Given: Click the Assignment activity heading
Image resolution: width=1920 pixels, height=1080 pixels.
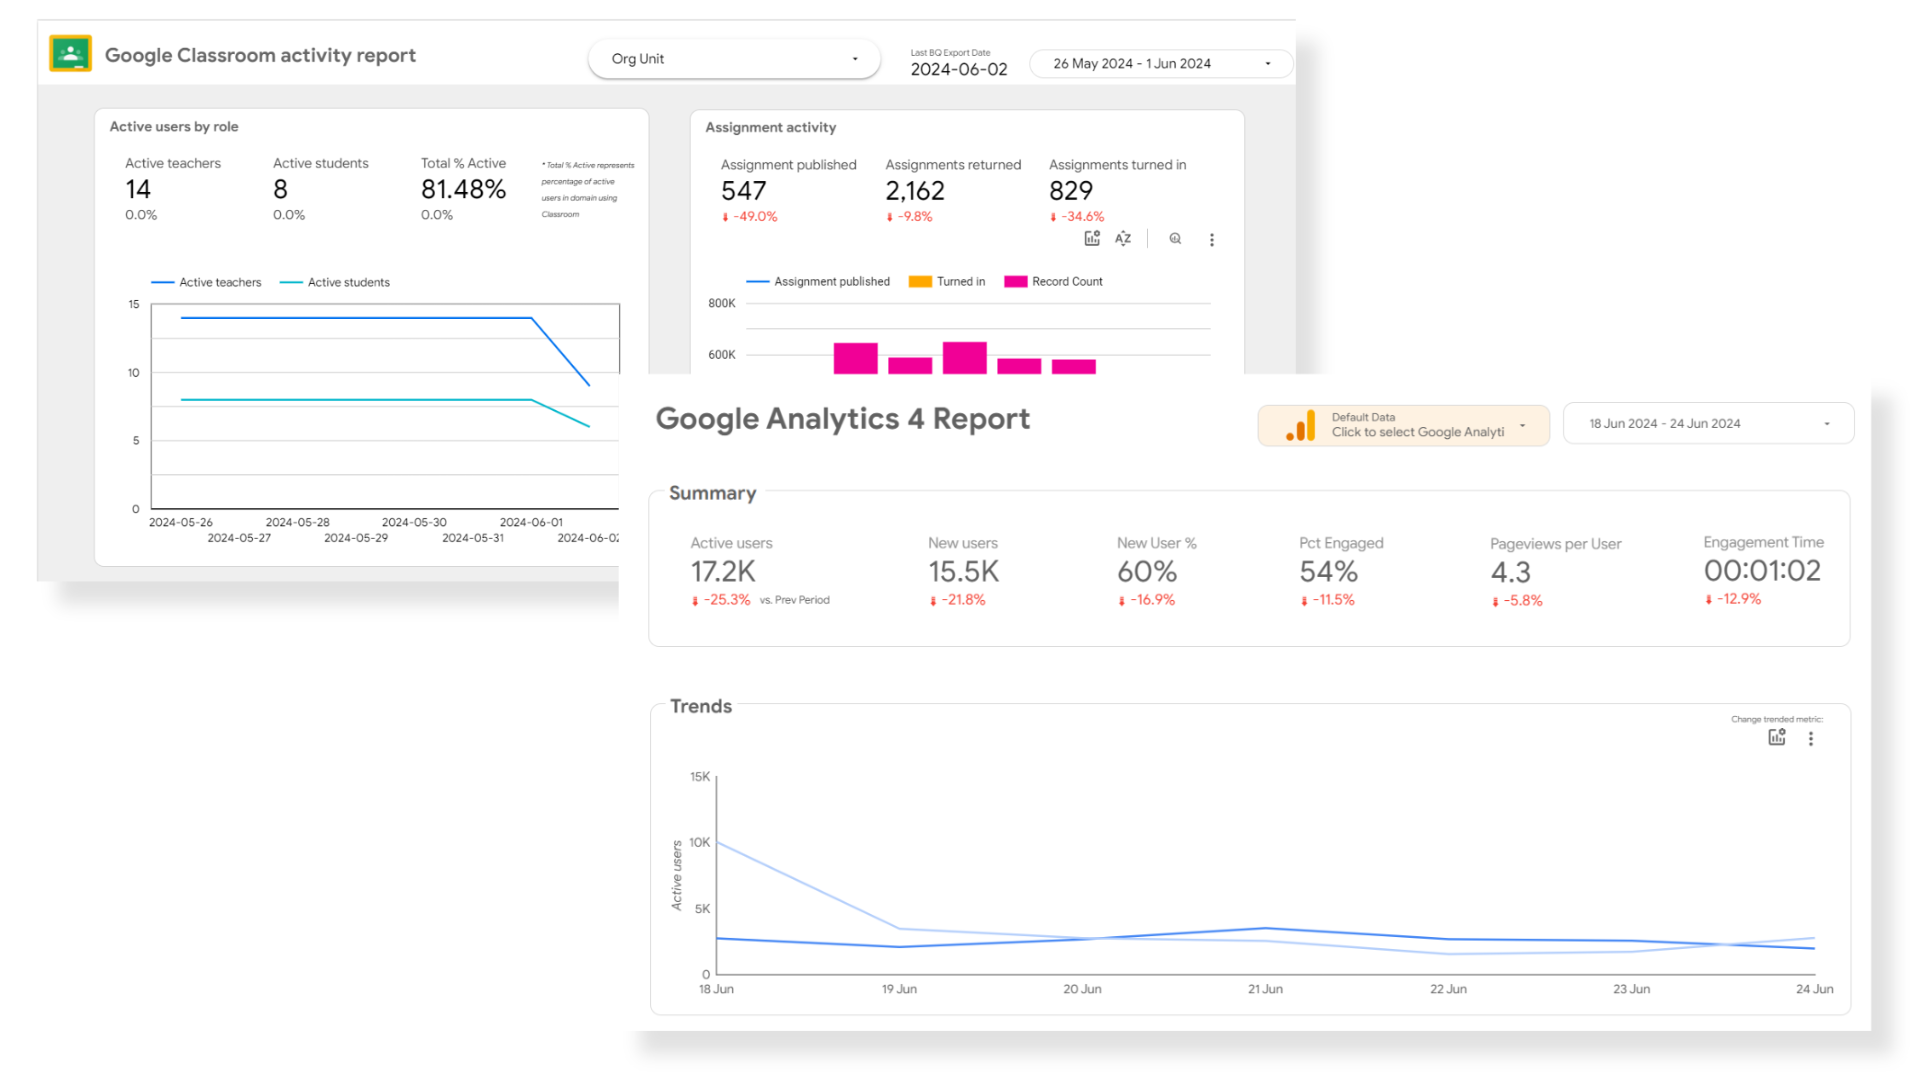Looking at the screenshot, I should (x=770, y=127).
